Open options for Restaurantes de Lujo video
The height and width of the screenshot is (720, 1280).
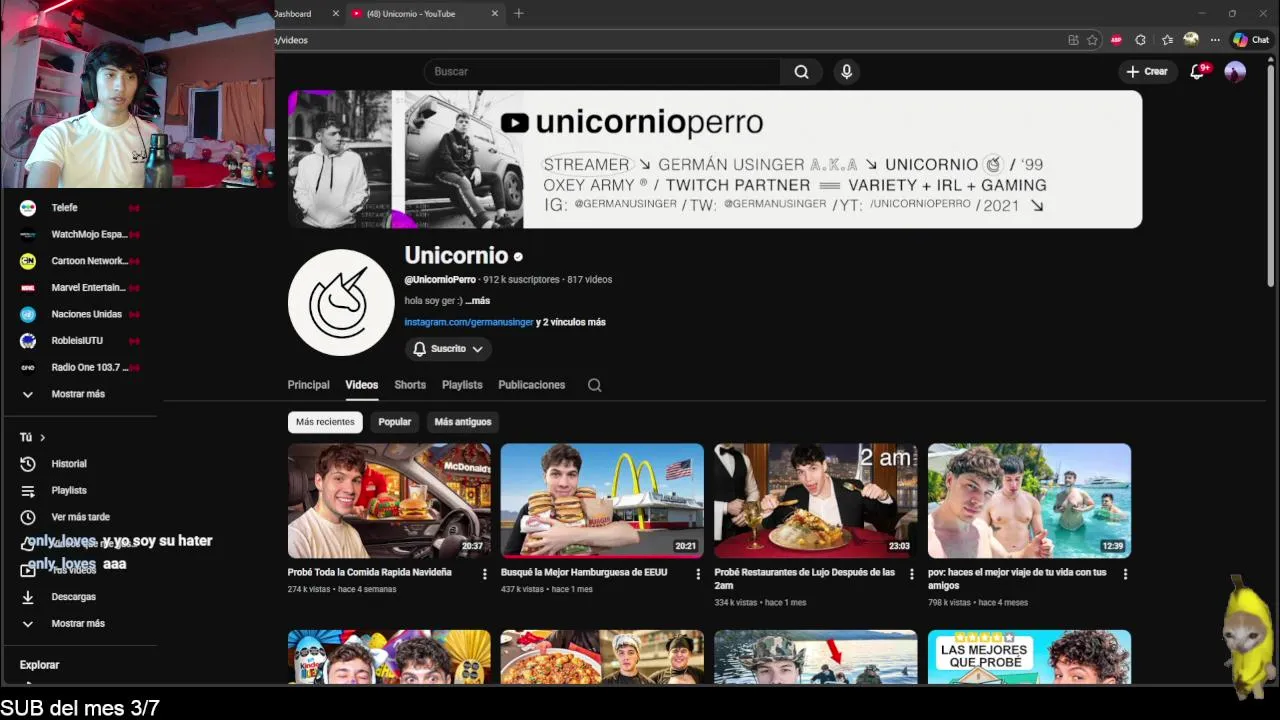[911, 574]
